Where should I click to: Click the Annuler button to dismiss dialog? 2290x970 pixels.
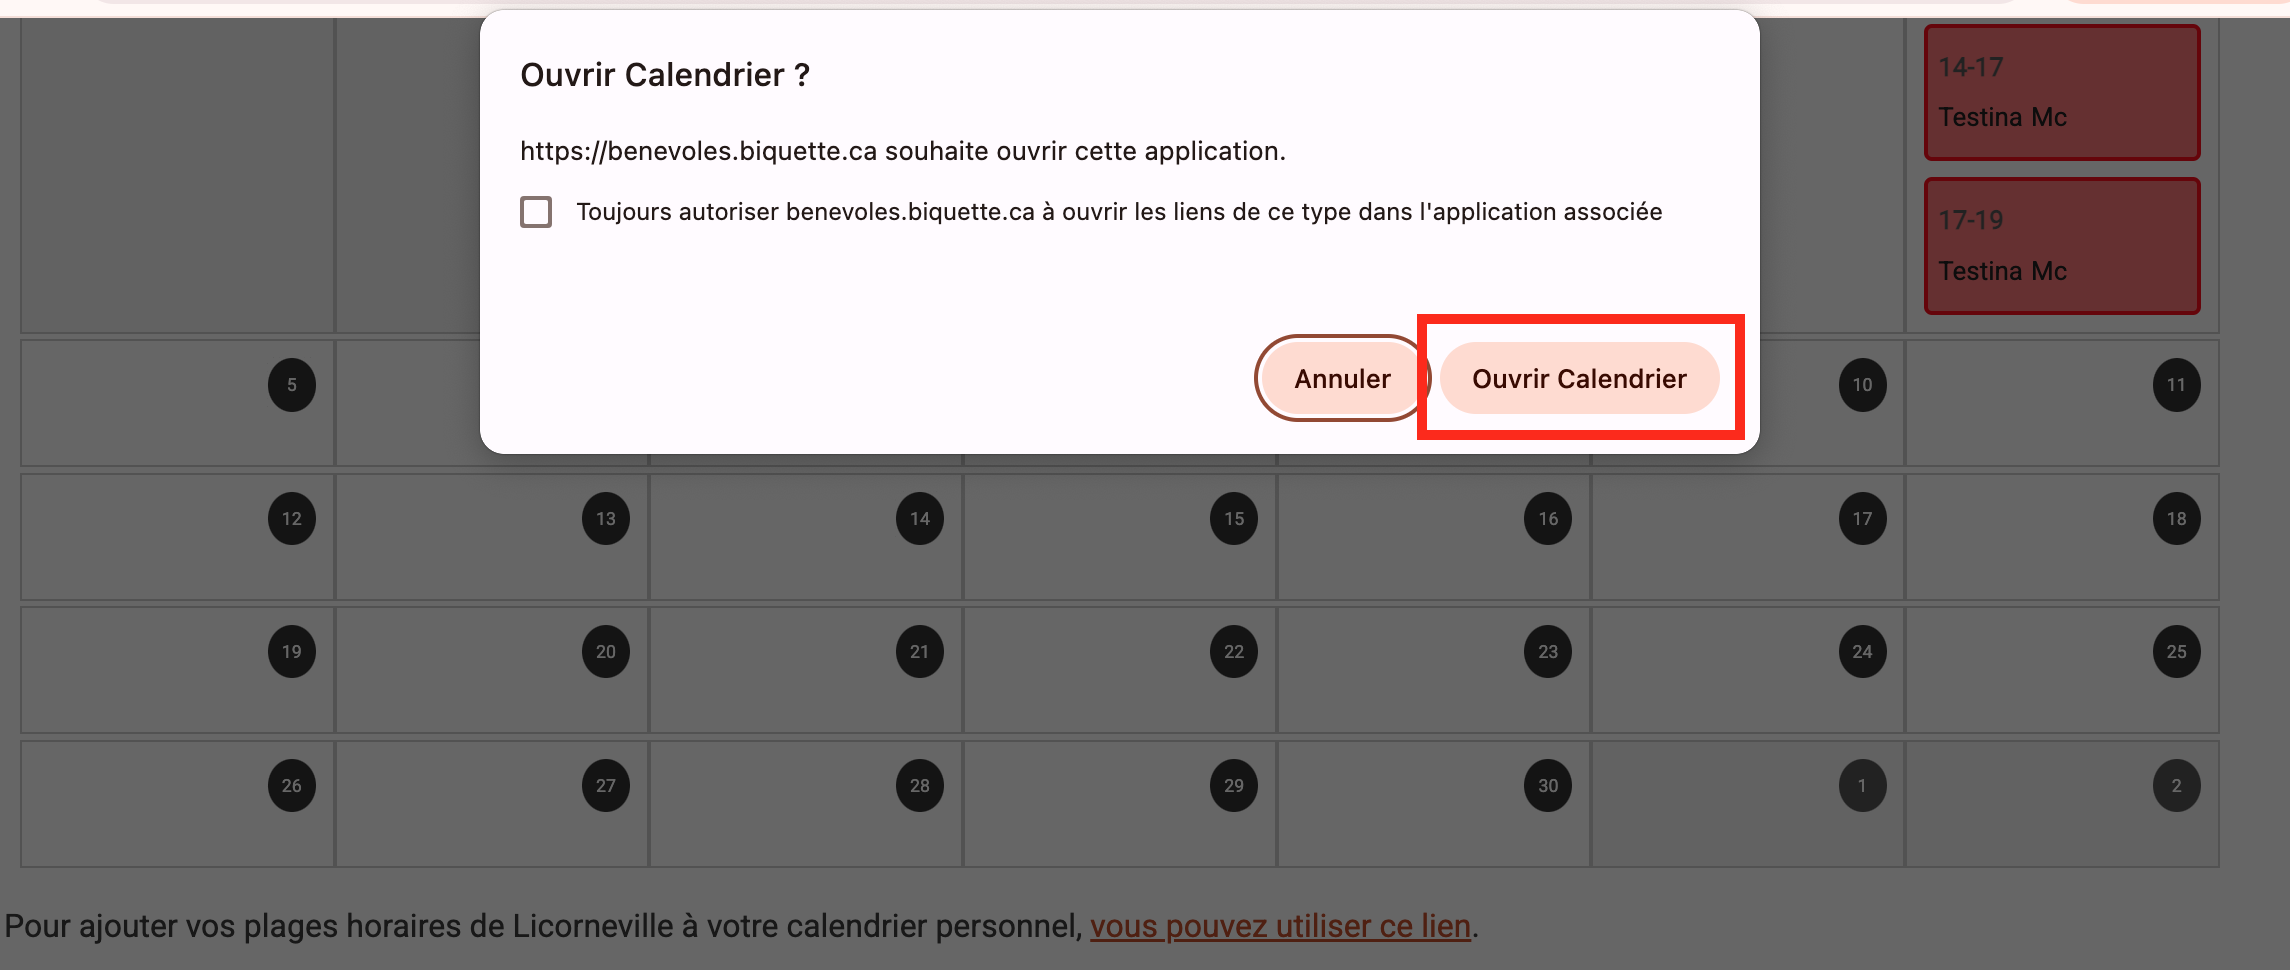click(x=1341, y=378)
